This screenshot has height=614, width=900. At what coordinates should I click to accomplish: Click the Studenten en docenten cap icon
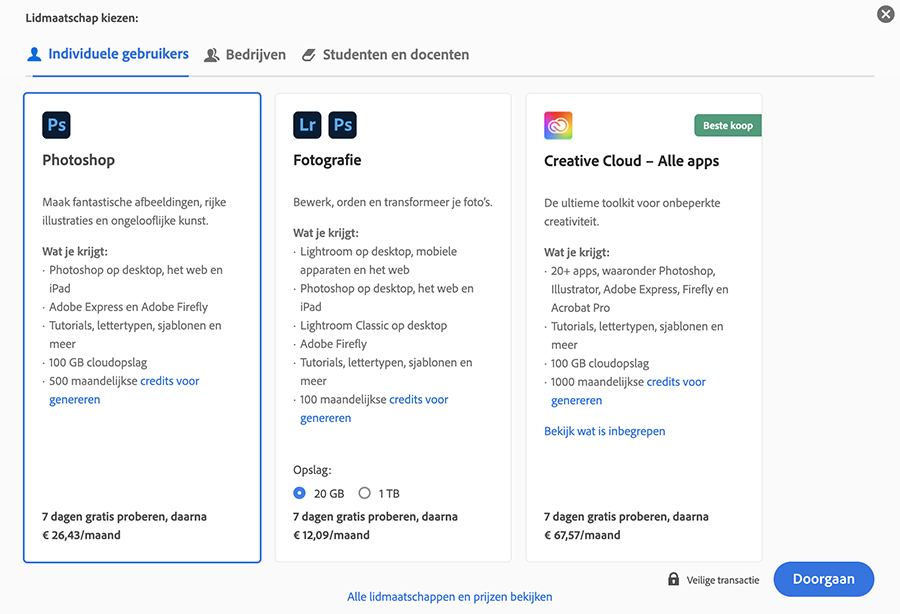pyautogui.click(x=309, y=55)
